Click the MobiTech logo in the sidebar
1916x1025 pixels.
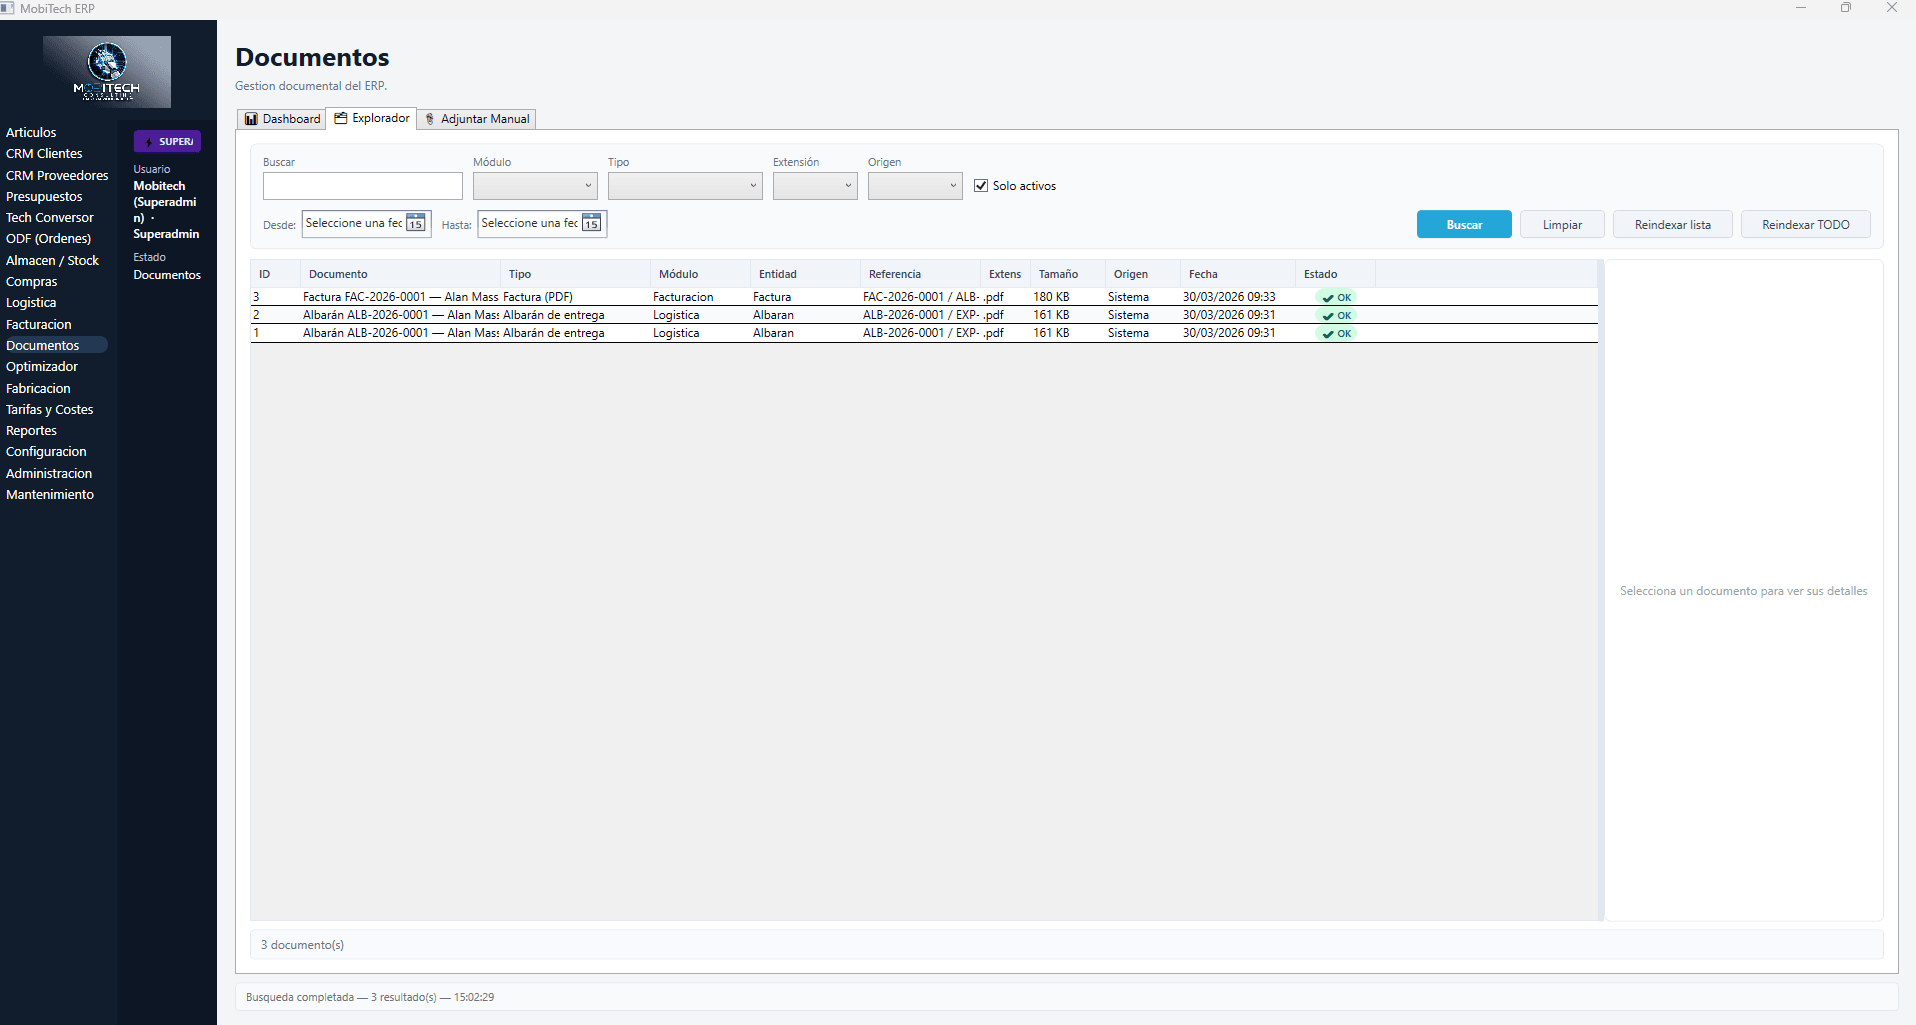click(107, 71)
